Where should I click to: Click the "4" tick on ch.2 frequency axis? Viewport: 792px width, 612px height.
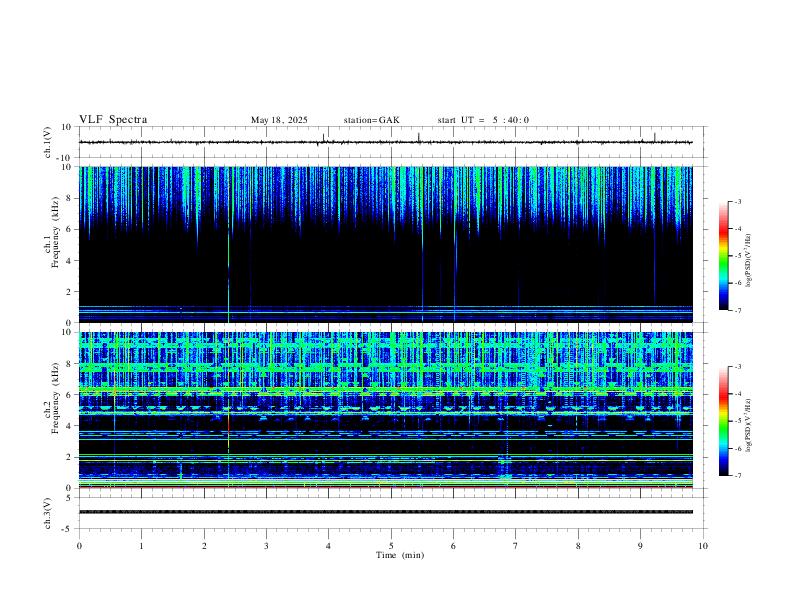69,426
